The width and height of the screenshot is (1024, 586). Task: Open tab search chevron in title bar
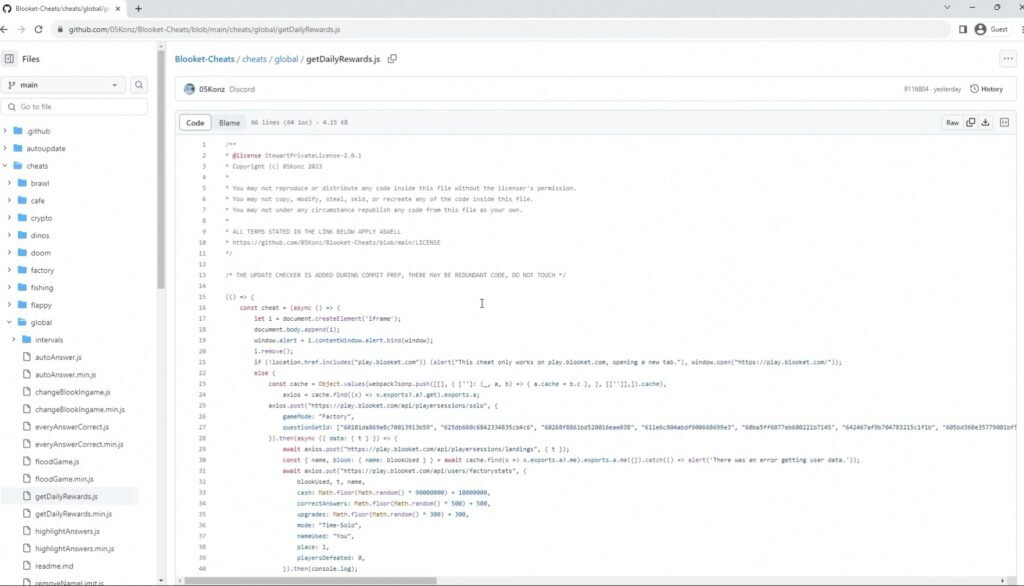pos(947,7)
